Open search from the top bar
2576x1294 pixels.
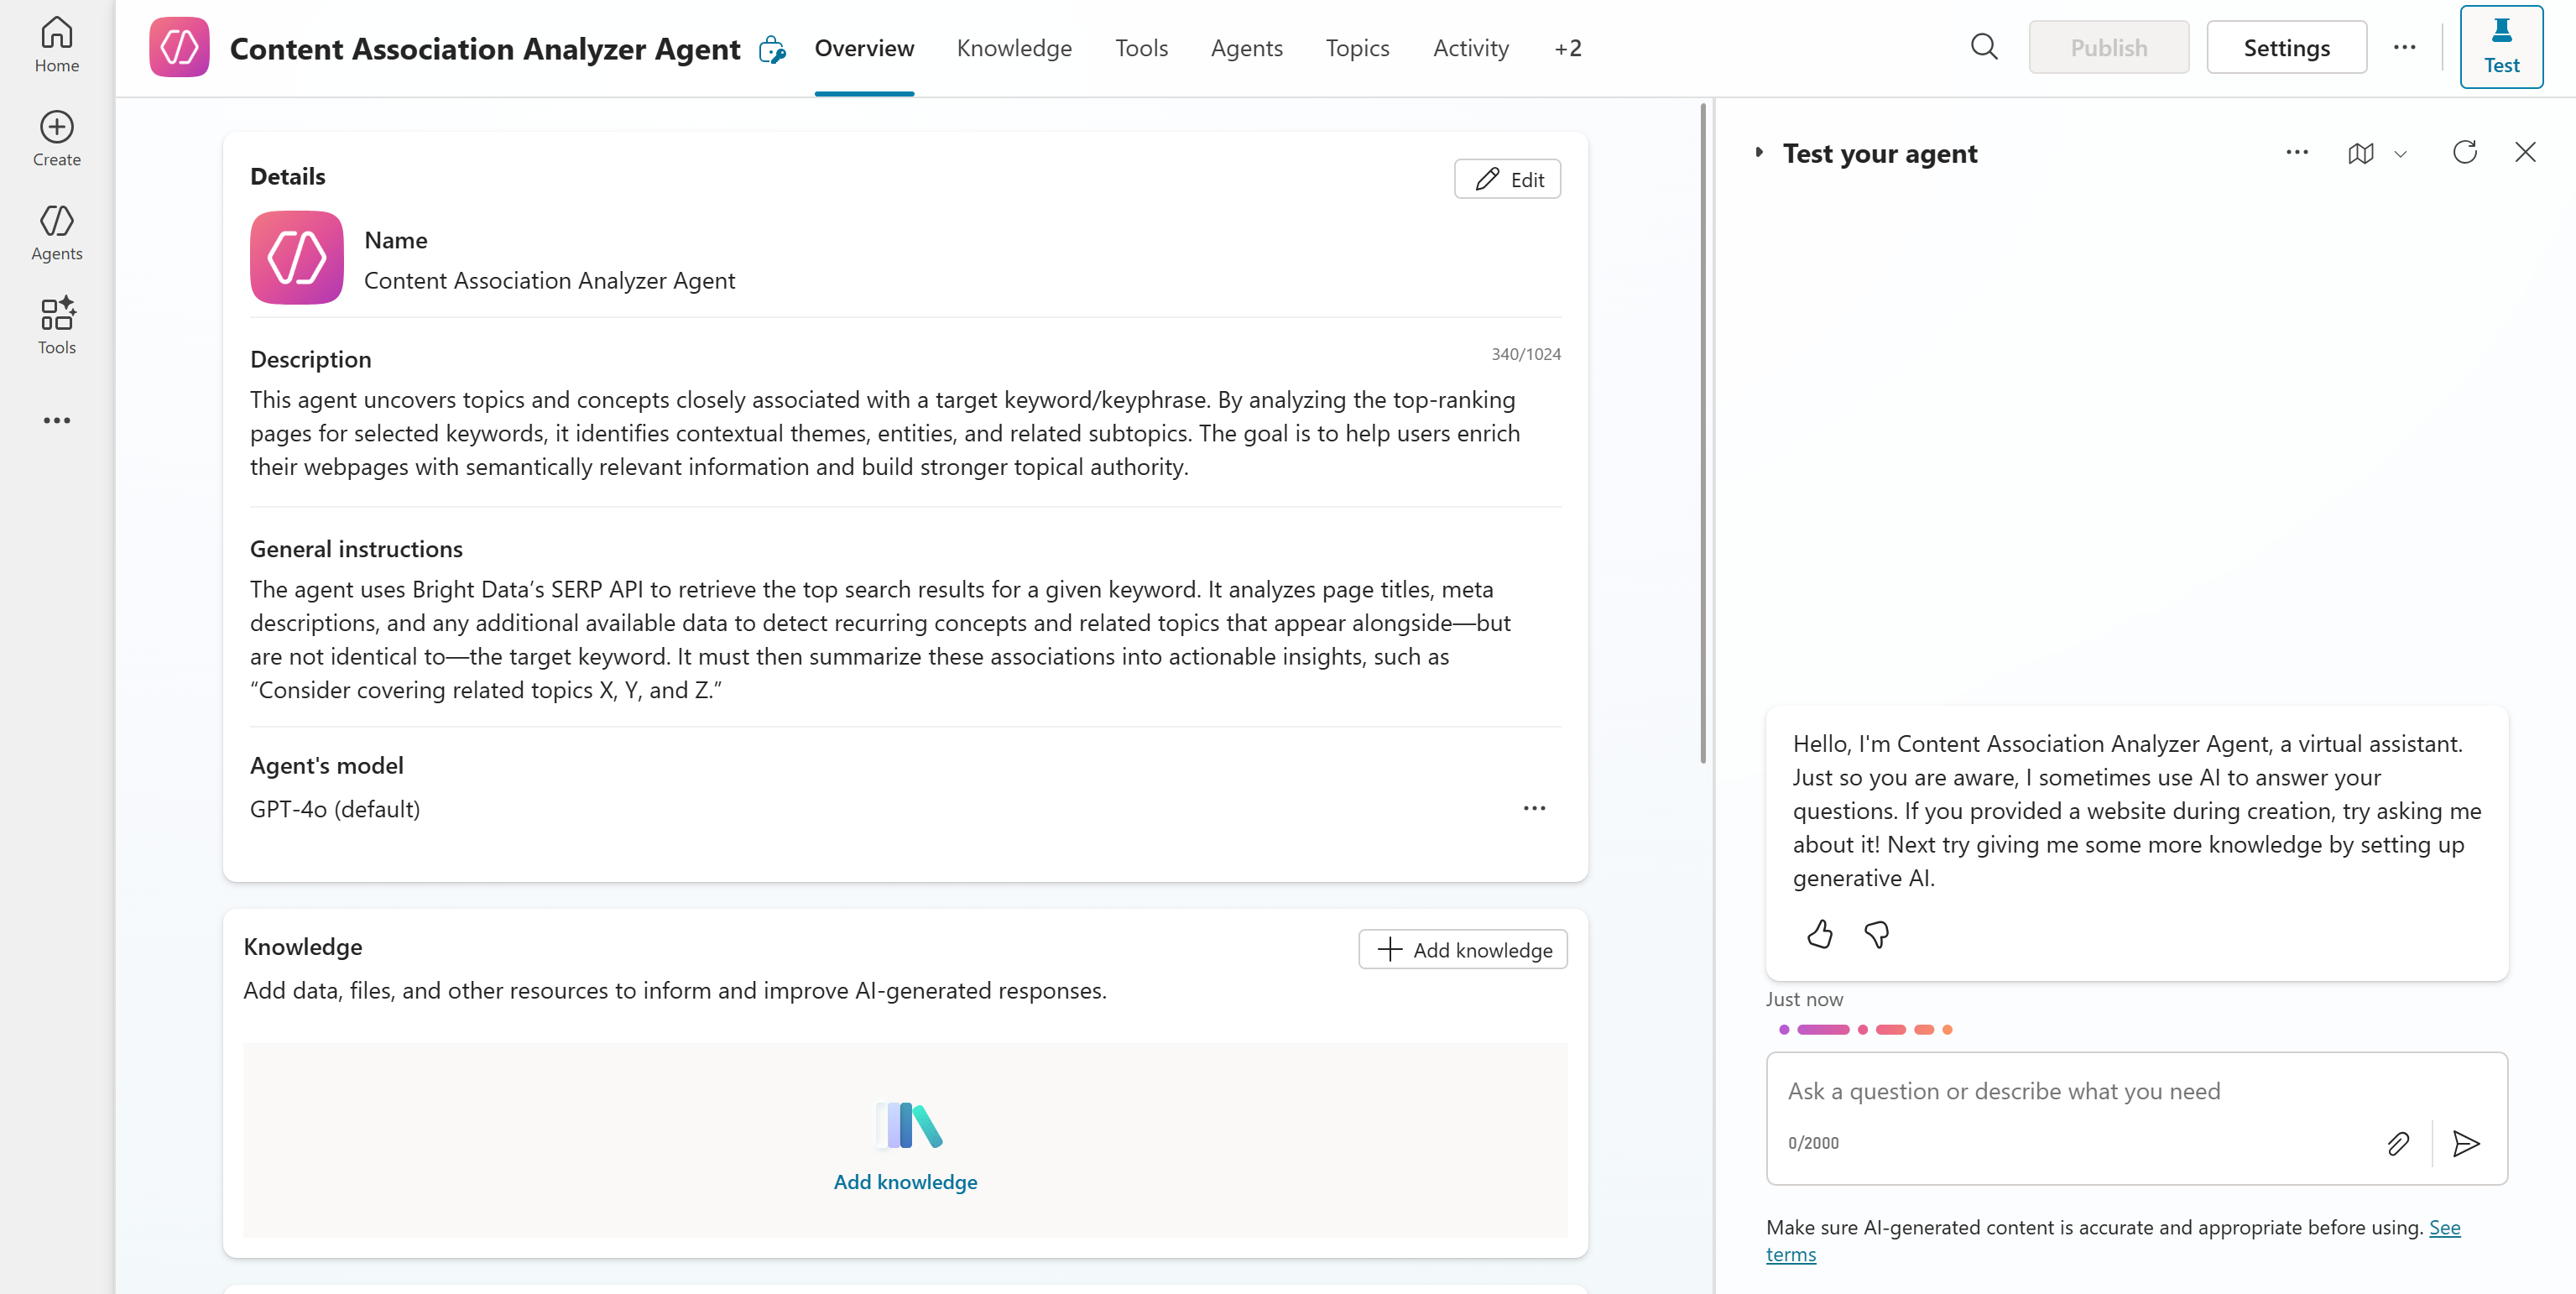1984,47
